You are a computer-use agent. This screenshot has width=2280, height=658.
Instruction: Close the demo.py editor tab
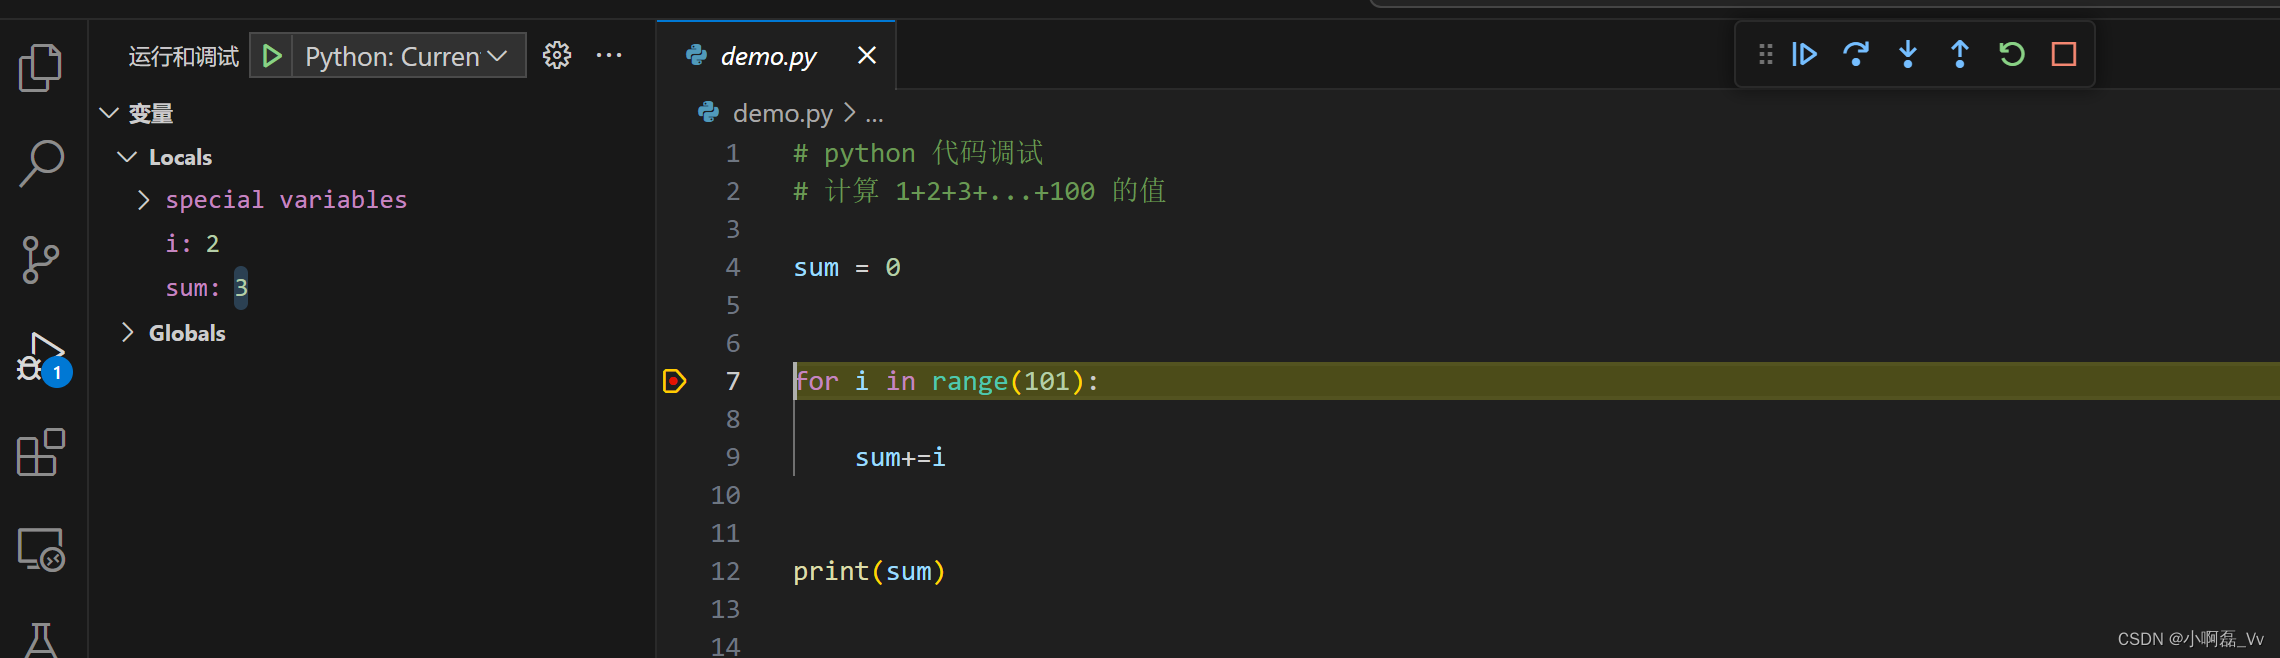[867, 56]
